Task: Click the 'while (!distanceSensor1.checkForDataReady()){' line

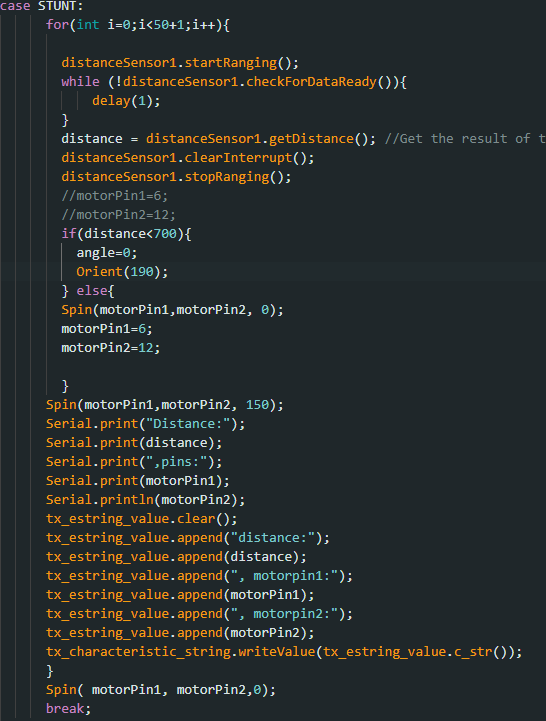Action: (x=234, y=82)
